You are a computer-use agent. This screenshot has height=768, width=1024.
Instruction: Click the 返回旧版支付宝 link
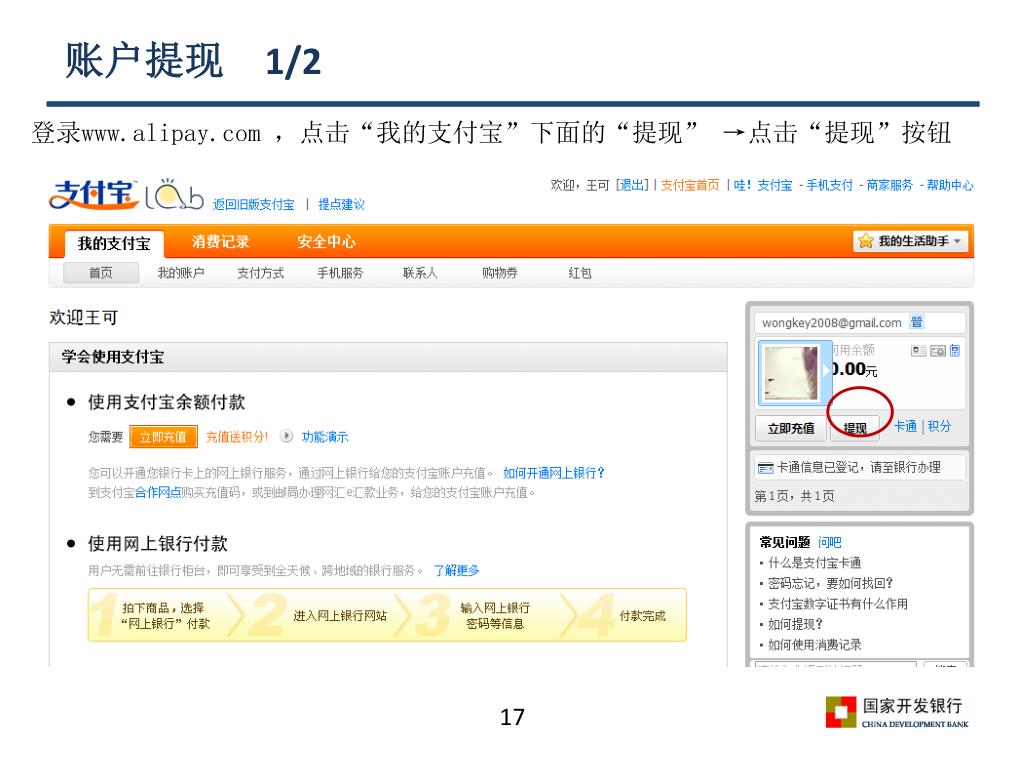tap(253, 204)
